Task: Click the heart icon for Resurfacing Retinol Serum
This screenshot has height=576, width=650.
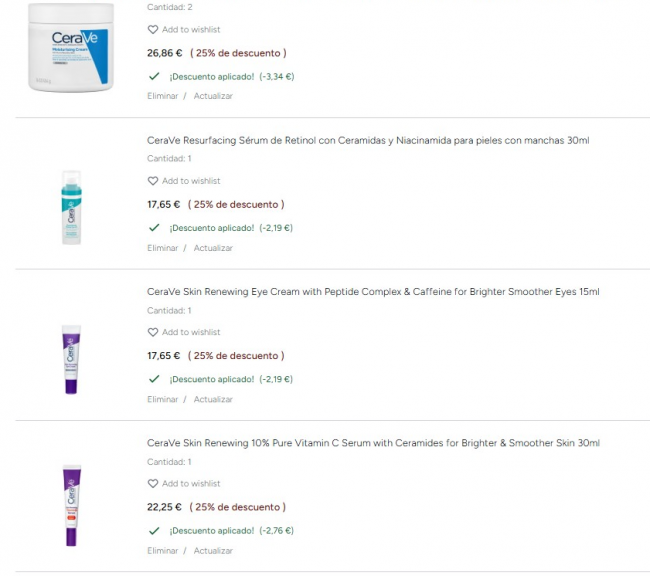Action: tap(153, 181)
